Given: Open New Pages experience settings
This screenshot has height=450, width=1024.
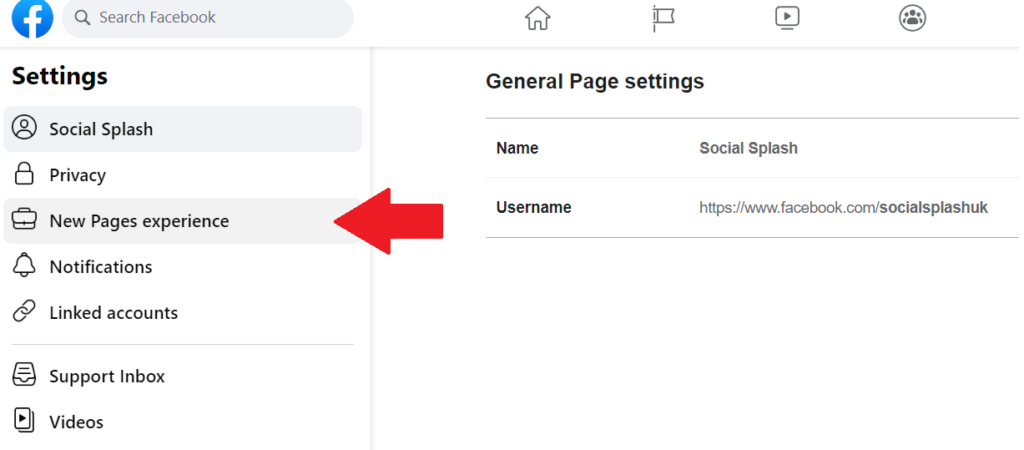Looking at the screenshot, I should click(183, 221).
